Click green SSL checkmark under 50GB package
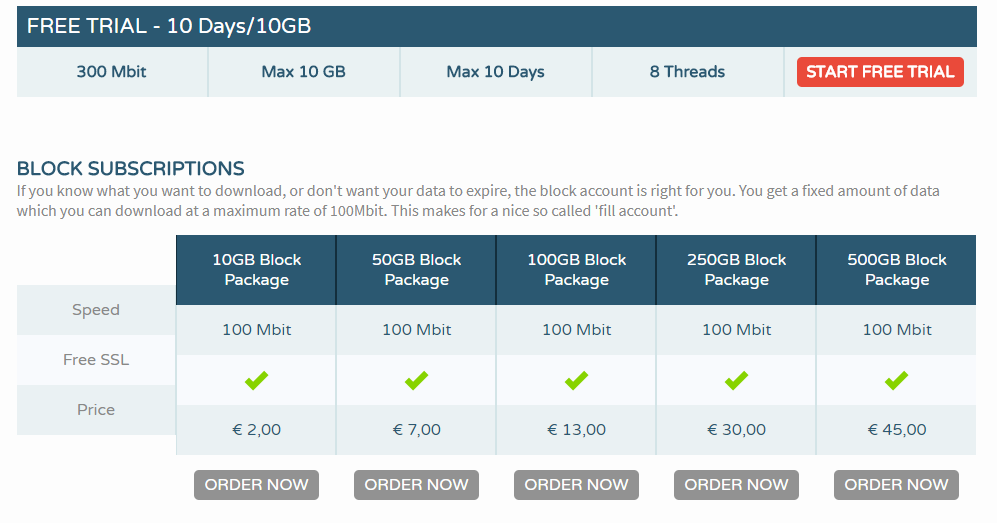997x523 pixels. (x=416, y=380)
